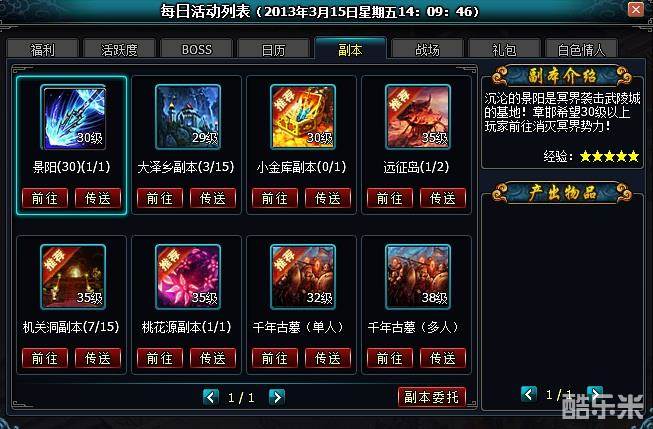653x429 pixels.
Task: Close the 每日活动列表 window
Action: (x=636, y=9)
